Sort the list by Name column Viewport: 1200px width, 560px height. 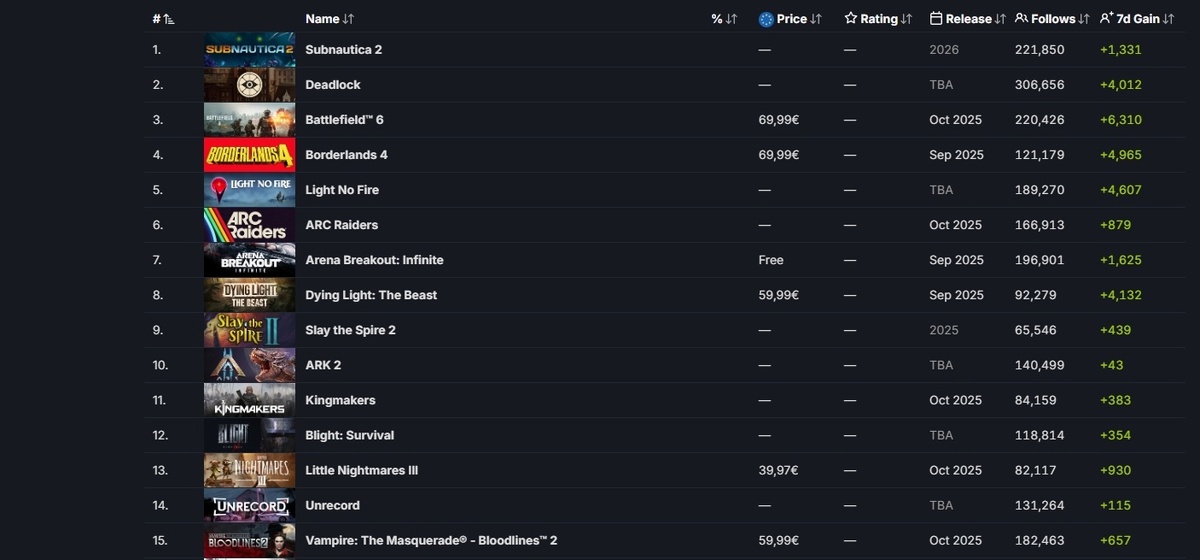pos(329,19)
